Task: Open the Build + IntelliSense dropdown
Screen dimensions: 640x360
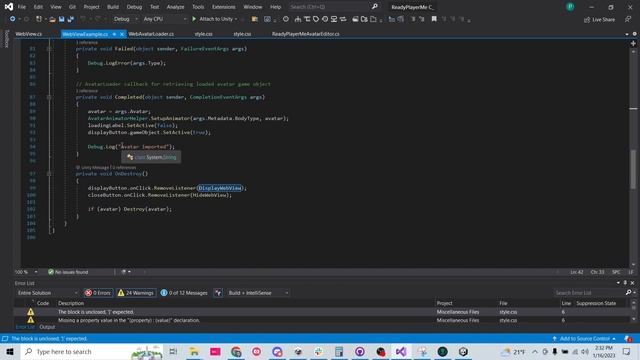Action: click(x=258, y=293)
